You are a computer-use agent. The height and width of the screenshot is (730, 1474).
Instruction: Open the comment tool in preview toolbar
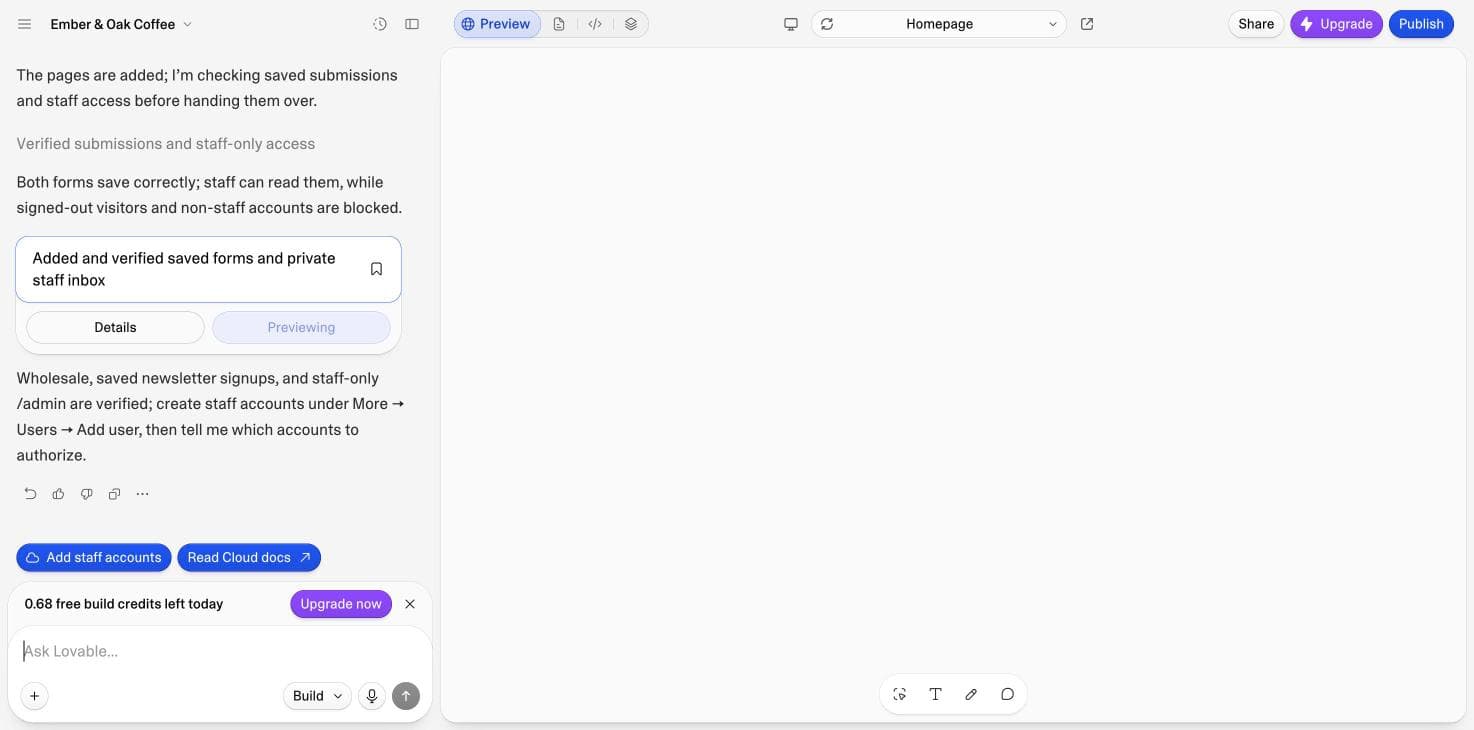[x=1007, y=694]
